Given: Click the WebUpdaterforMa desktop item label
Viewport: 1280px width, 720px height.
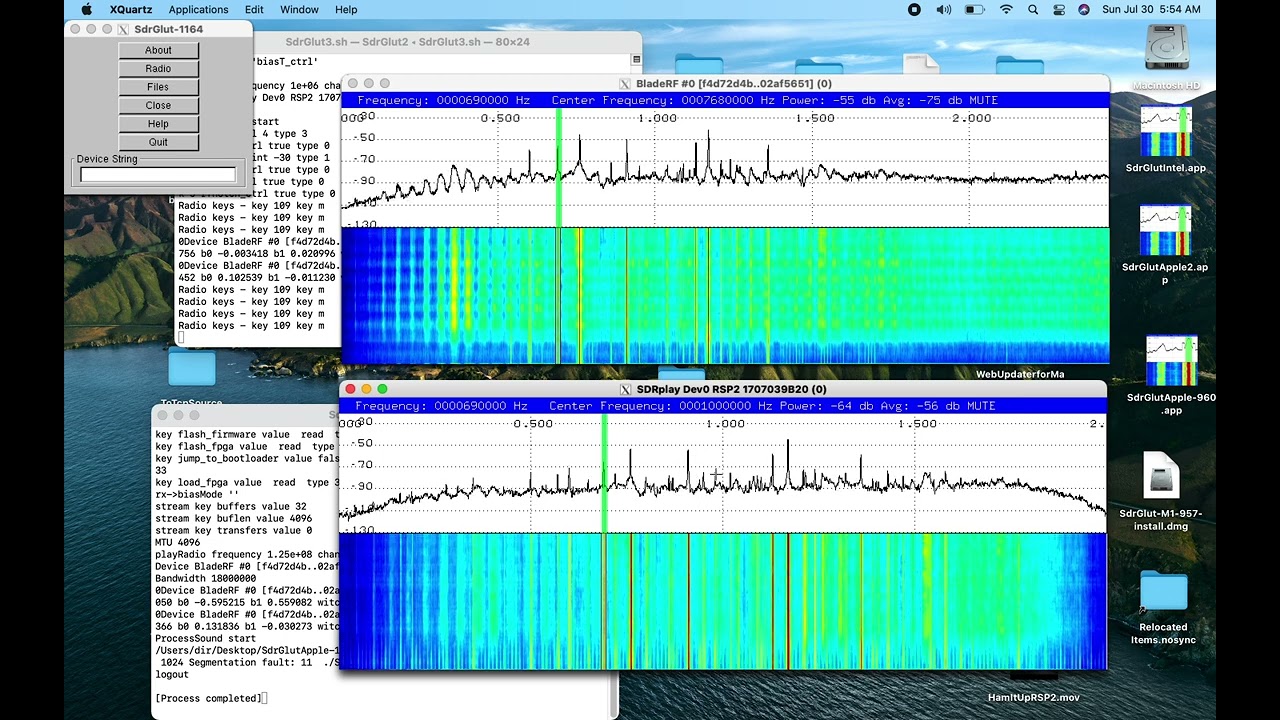Looking at the screenshot, I should [x=1020, y=374].
